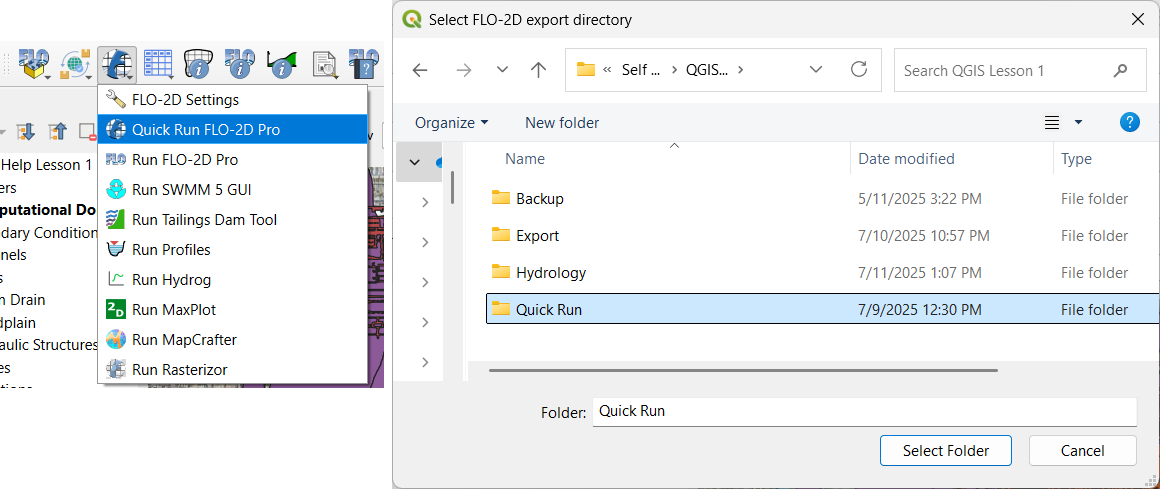Open the view options dropdown arrow
Screen dimensions: 1160x489
pos(1078,123)
